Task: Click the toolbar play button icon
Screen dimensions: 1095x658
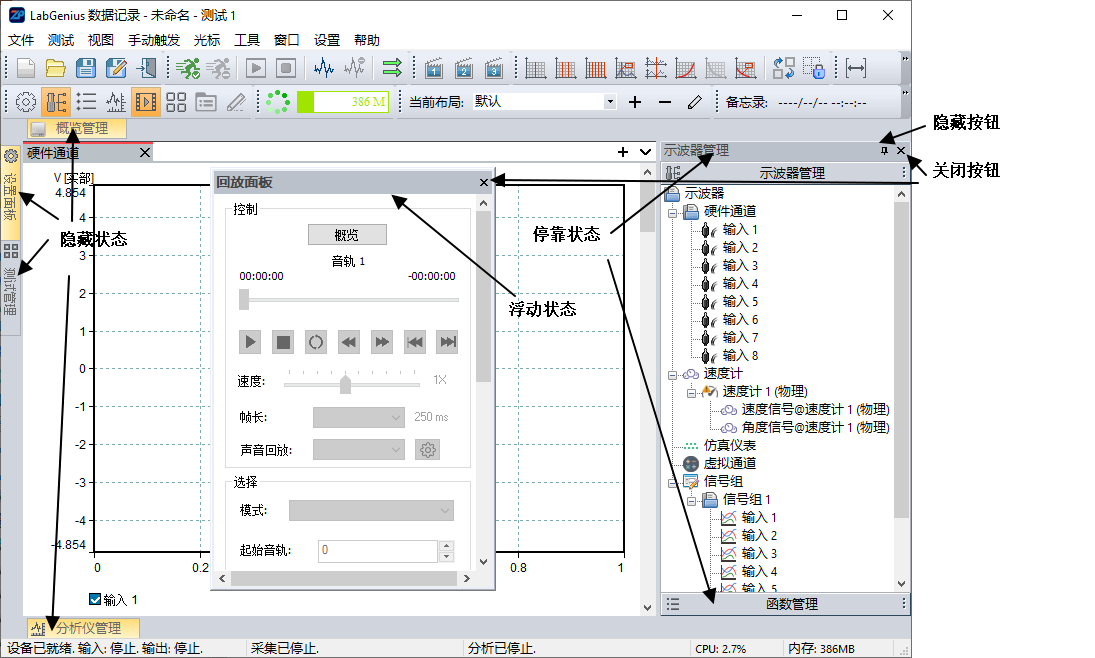Action: tap(256, 68)
